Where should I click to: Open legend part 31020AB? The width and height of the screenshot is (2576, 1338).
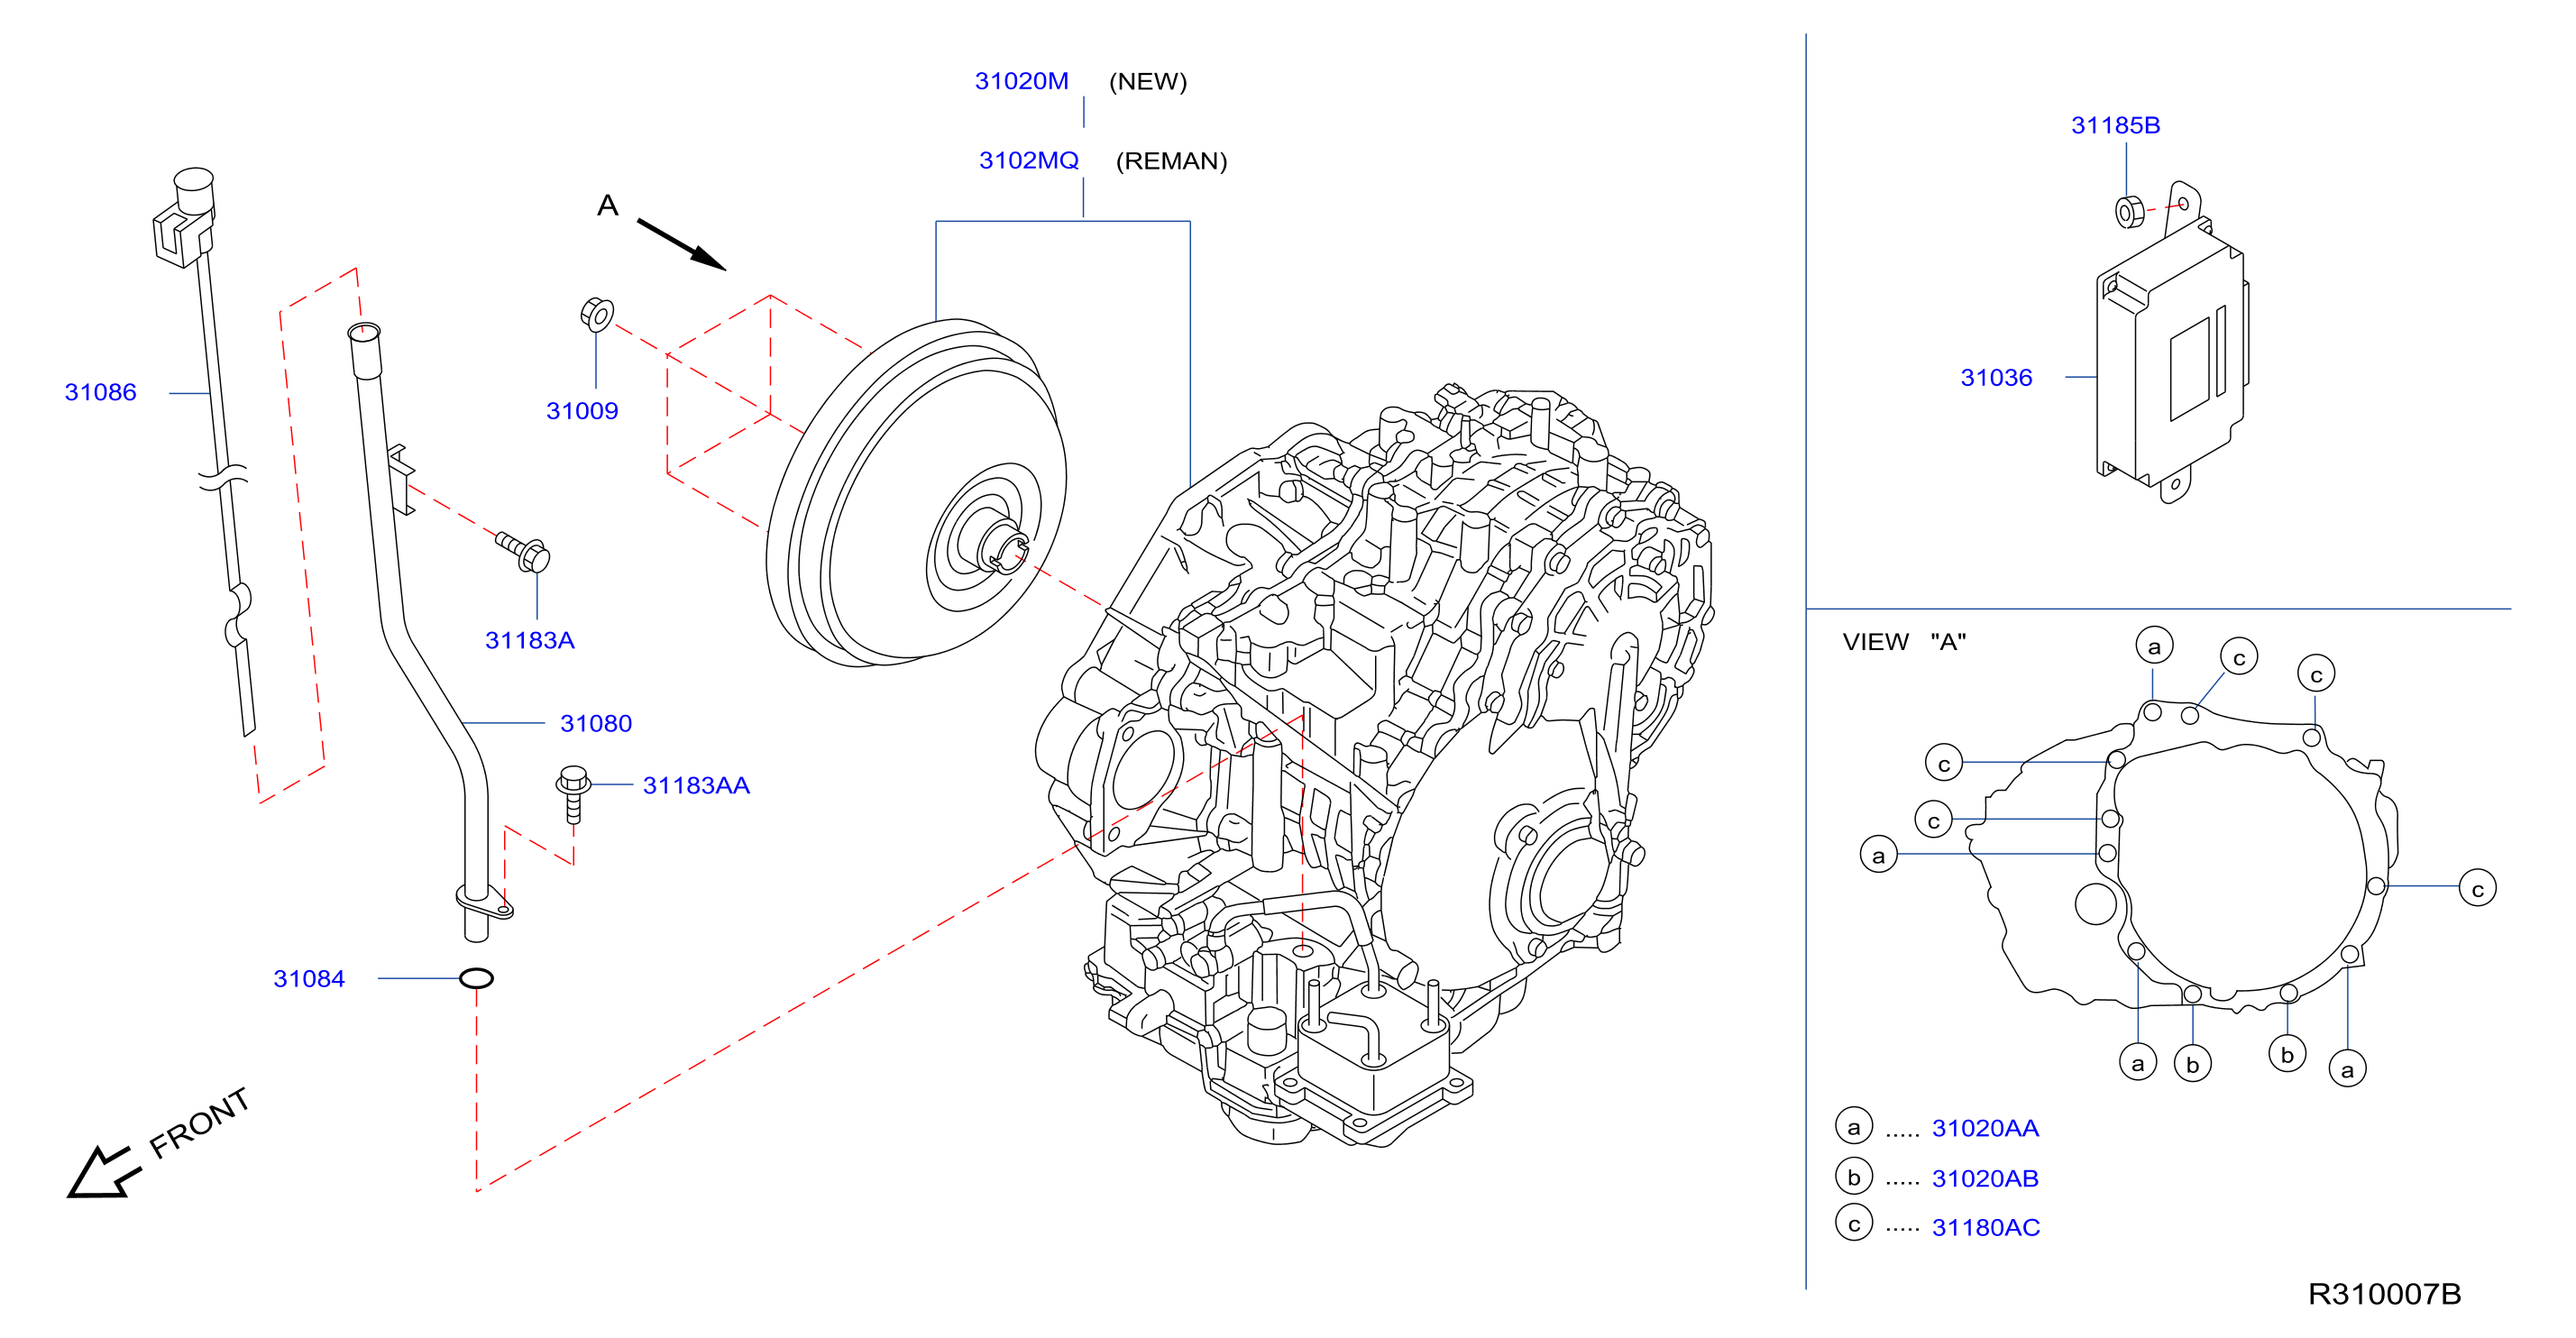1985,1178
